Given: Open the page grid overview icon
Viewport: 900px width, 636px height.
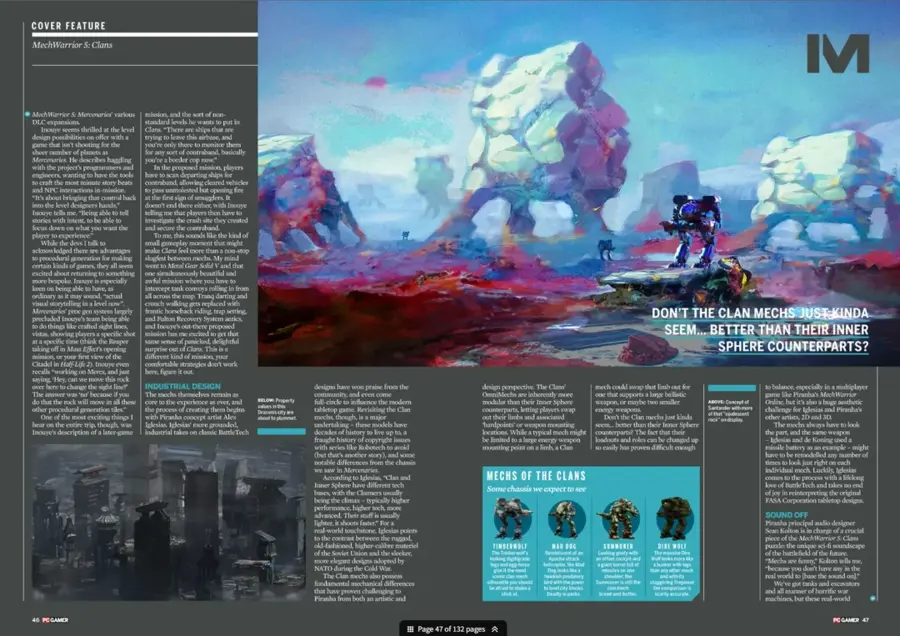Looking at the screenshot, I should point(410,629).
